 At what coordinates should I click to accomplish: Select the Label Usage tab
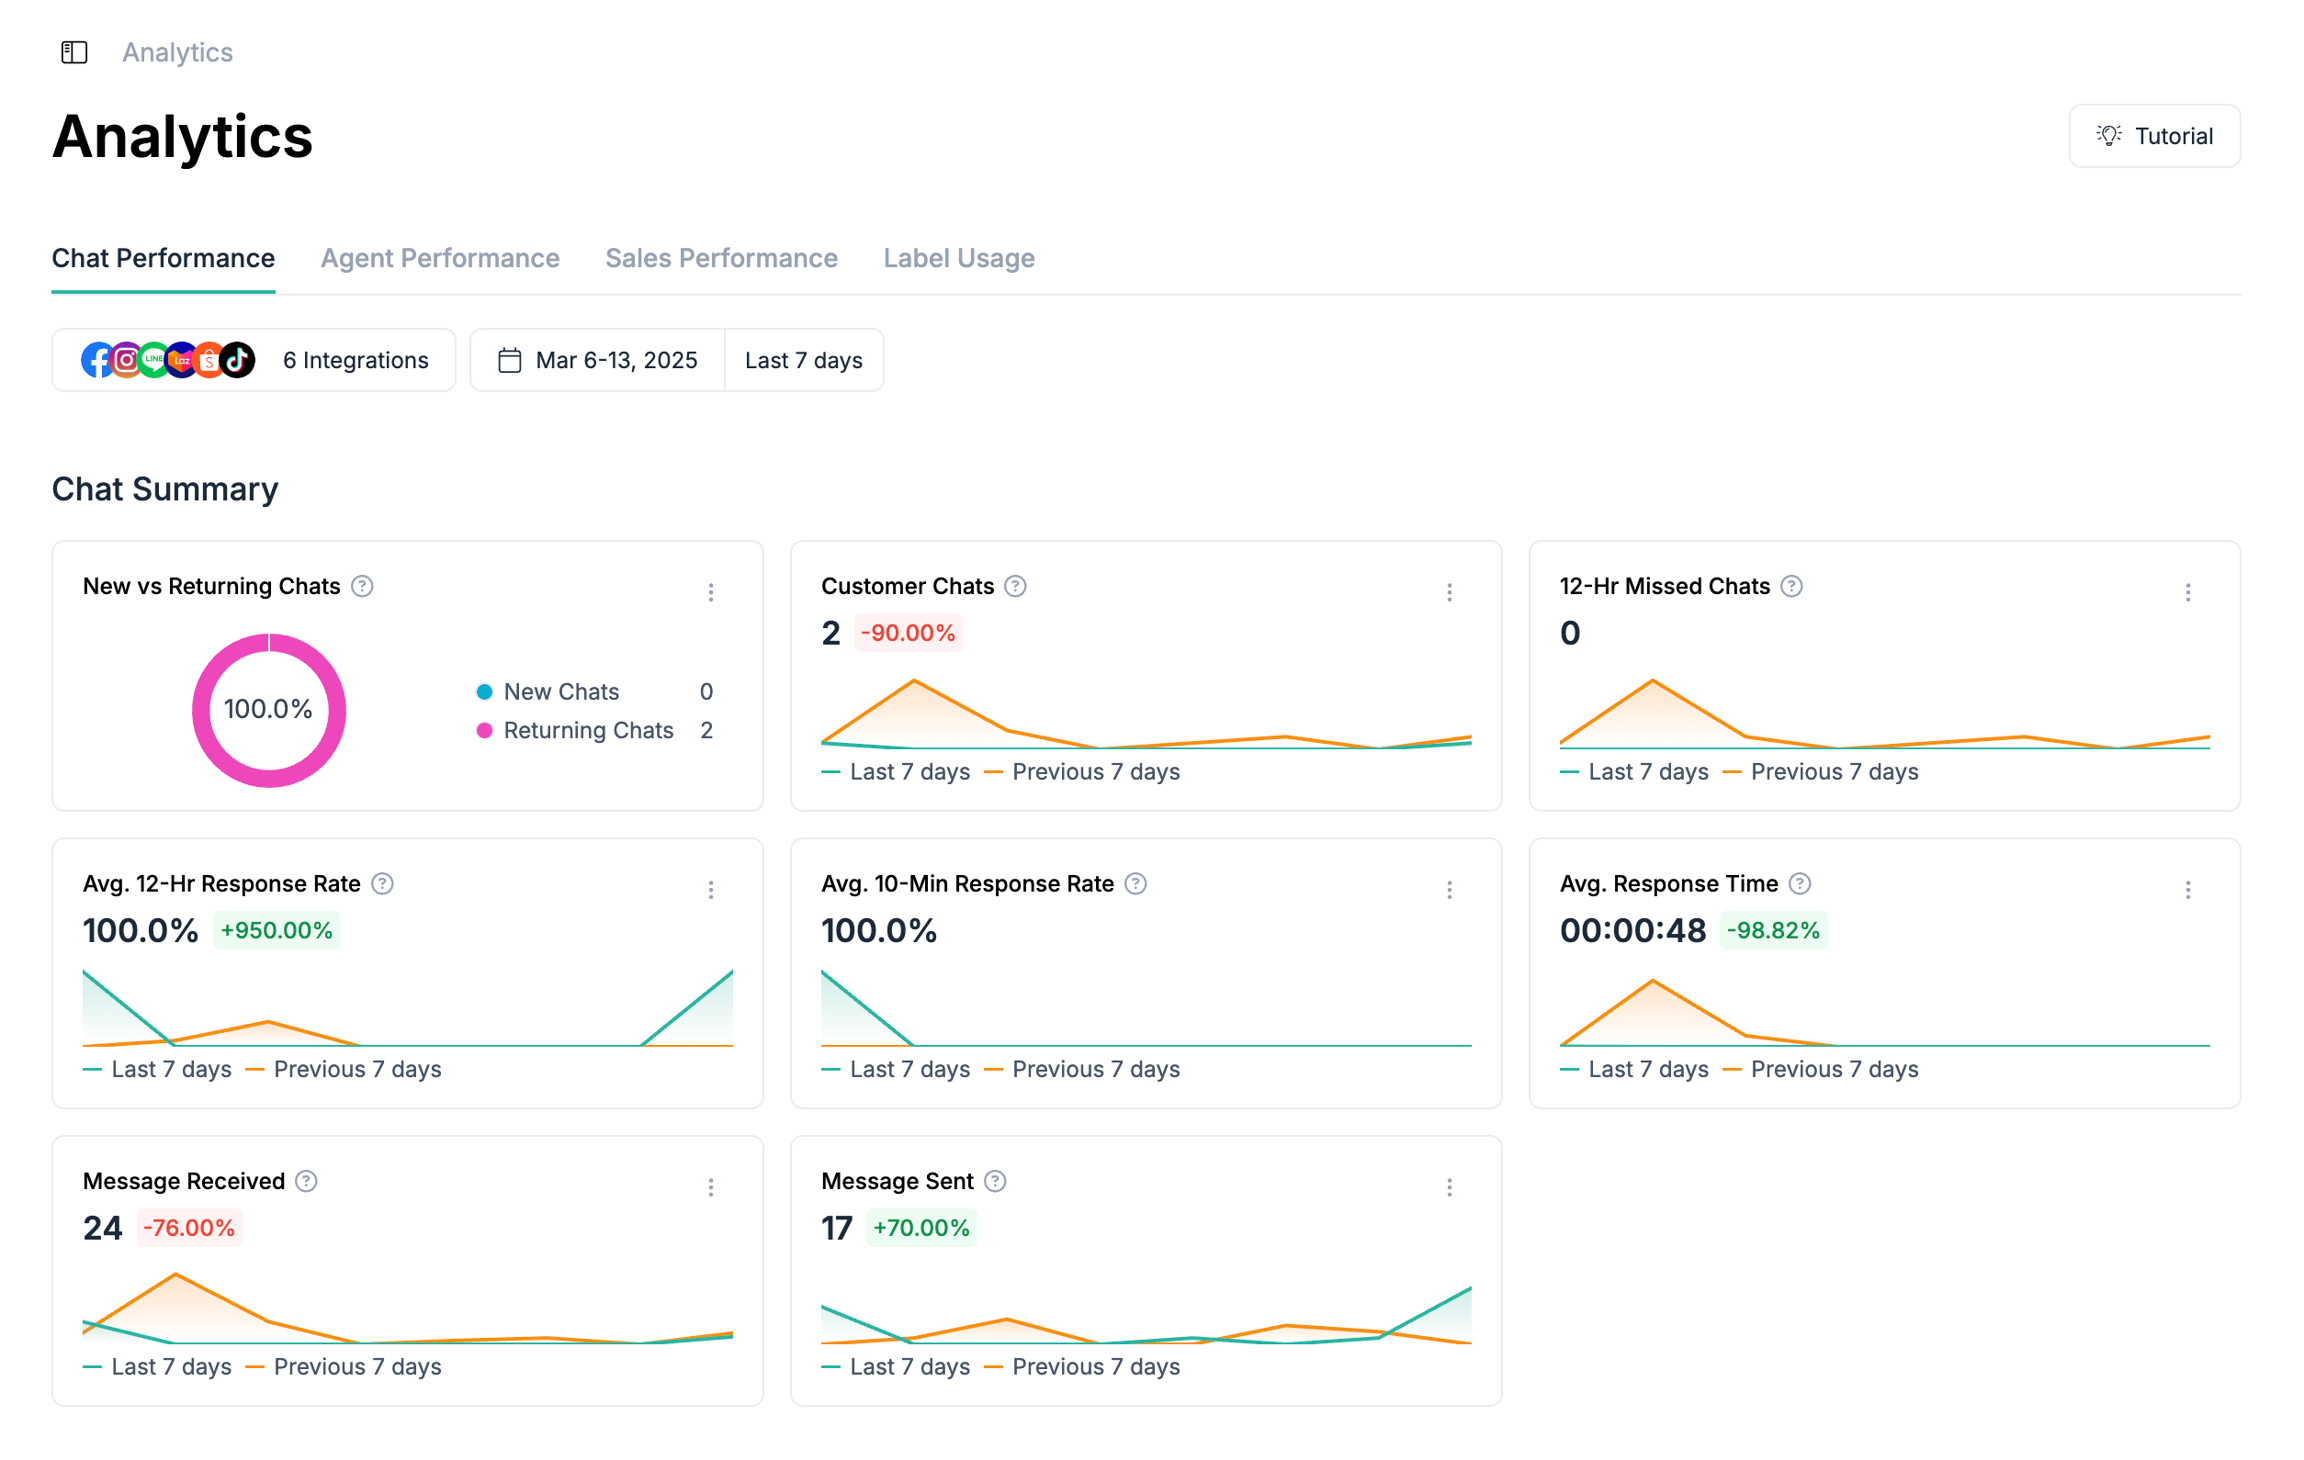coord(958,258)
